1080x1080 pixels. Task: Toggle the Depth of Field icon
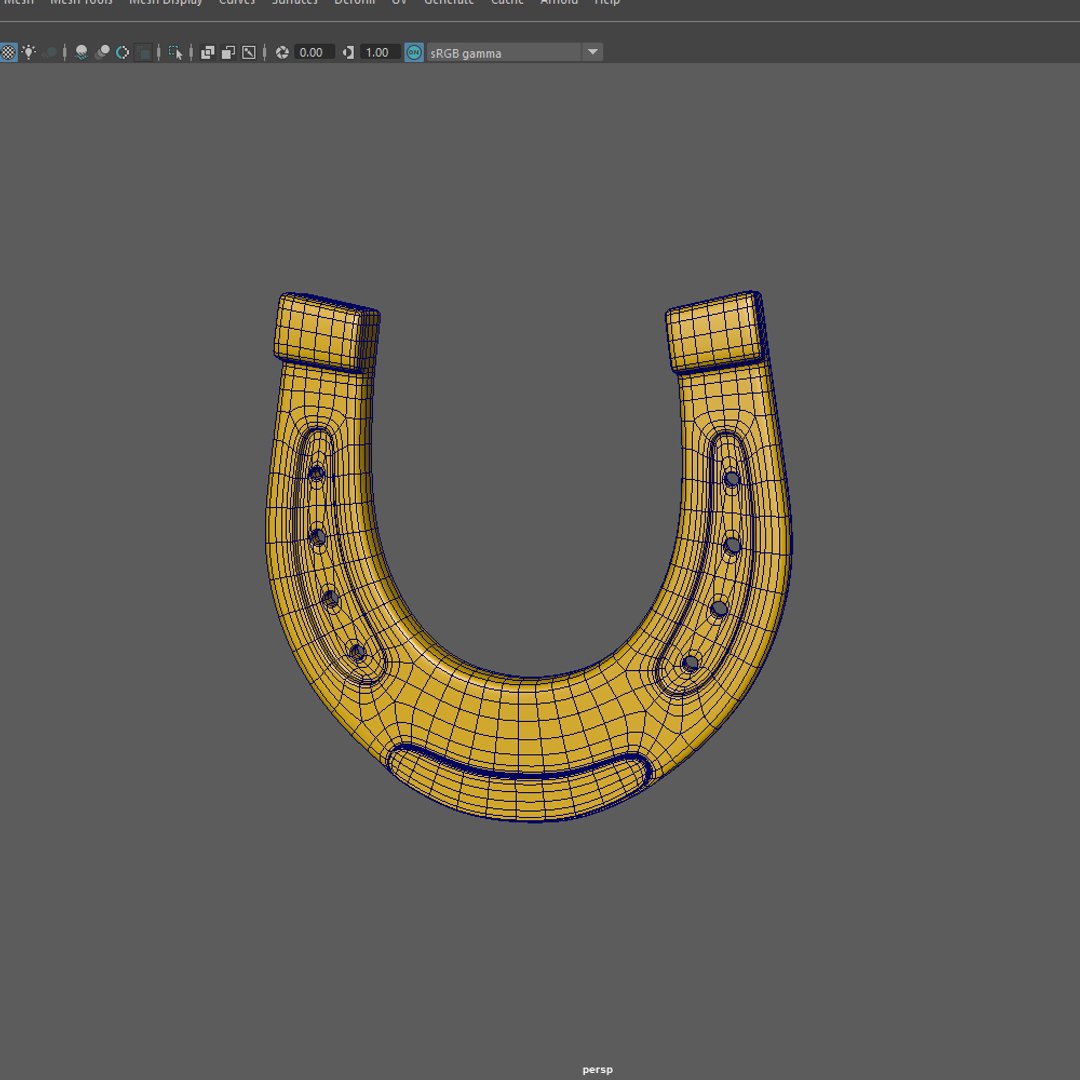point(143,52)
